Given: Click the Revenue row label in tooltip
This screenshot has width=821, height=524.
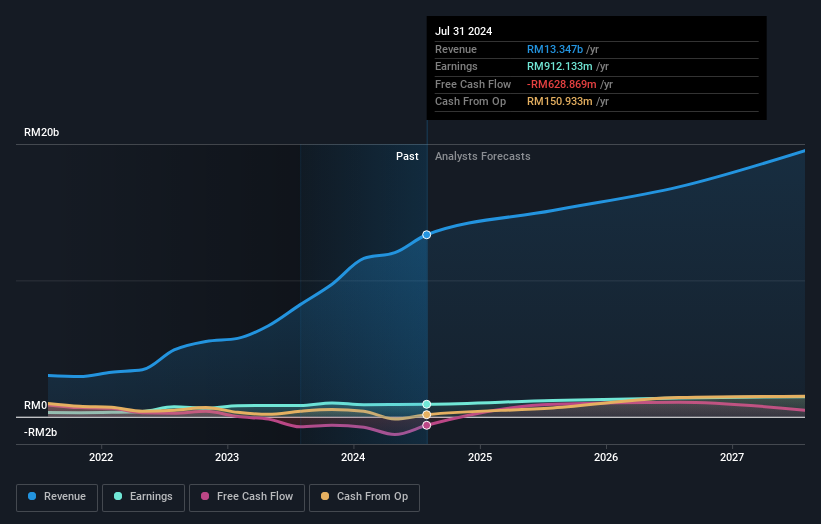Looking at the screenshot, I should [x=456, y=49].
